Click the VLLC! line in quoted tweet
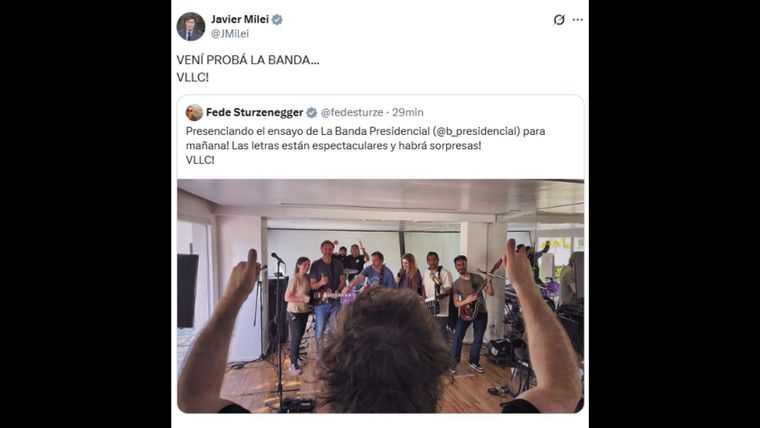This screenshot has height=428, width=760. pos(200,160)
